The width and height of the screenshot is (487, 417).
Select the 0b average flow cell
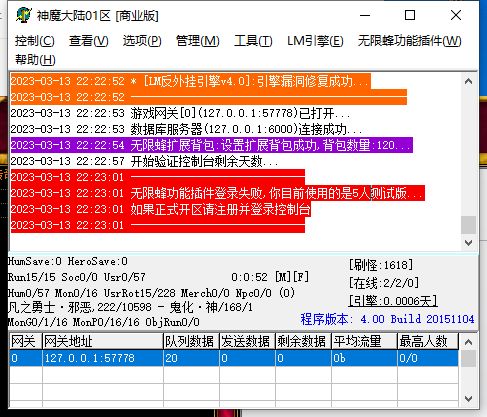point(364,358)
